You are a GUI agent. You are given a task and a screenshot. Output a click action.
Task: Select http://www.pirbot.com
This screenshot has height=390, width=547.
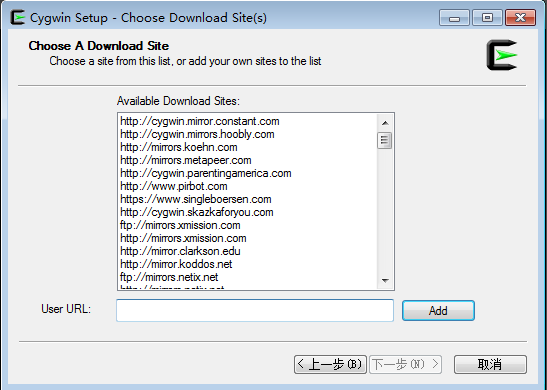174,186
